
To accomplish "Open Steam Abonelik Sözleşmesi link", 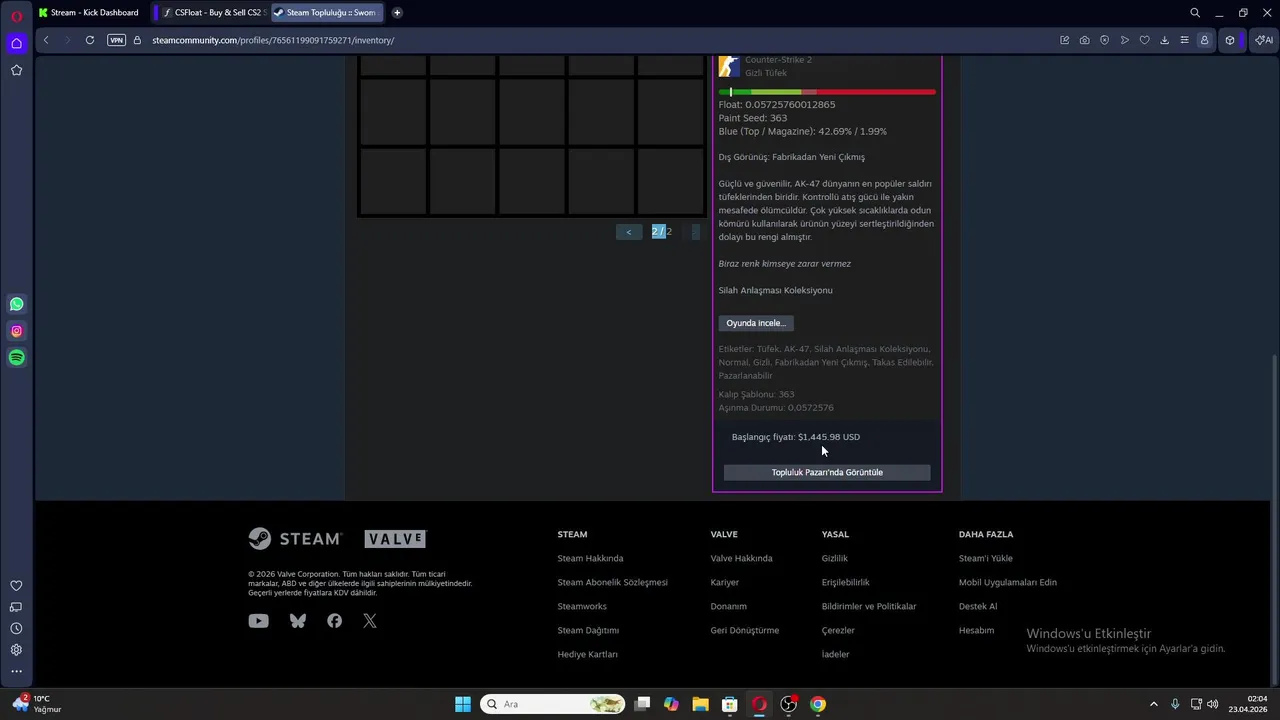I will [x=612, y=582].
